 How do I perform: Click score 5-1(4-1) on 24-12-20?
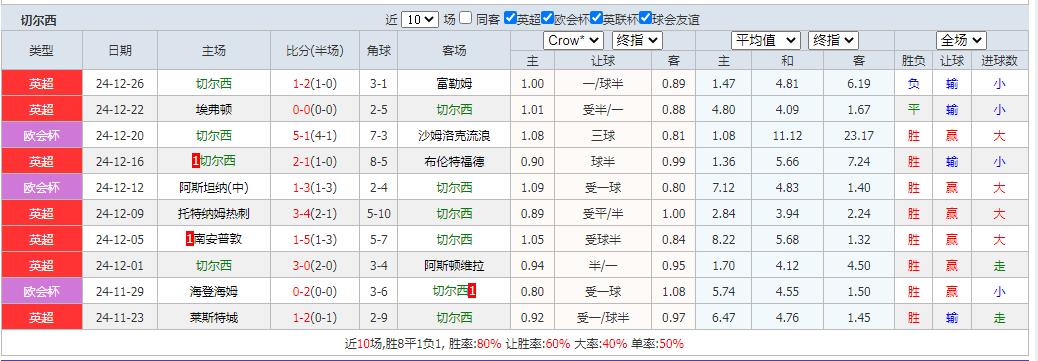click(314, 136)
